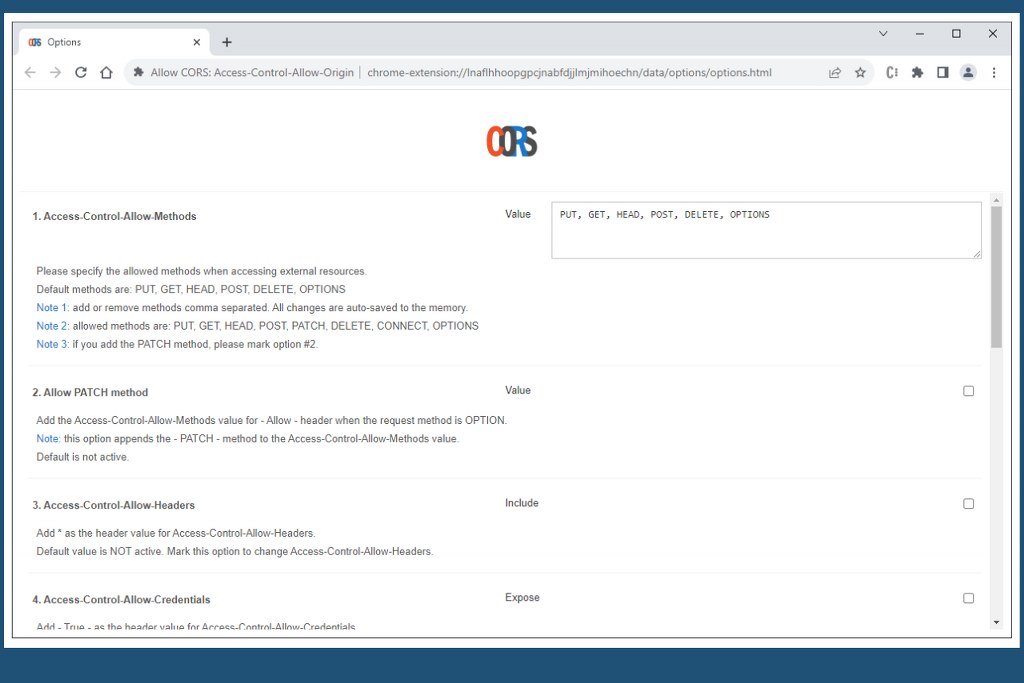Click the Access-Control-Allow-Methods value textarea

pyautogui.click(x=766, y=230)
